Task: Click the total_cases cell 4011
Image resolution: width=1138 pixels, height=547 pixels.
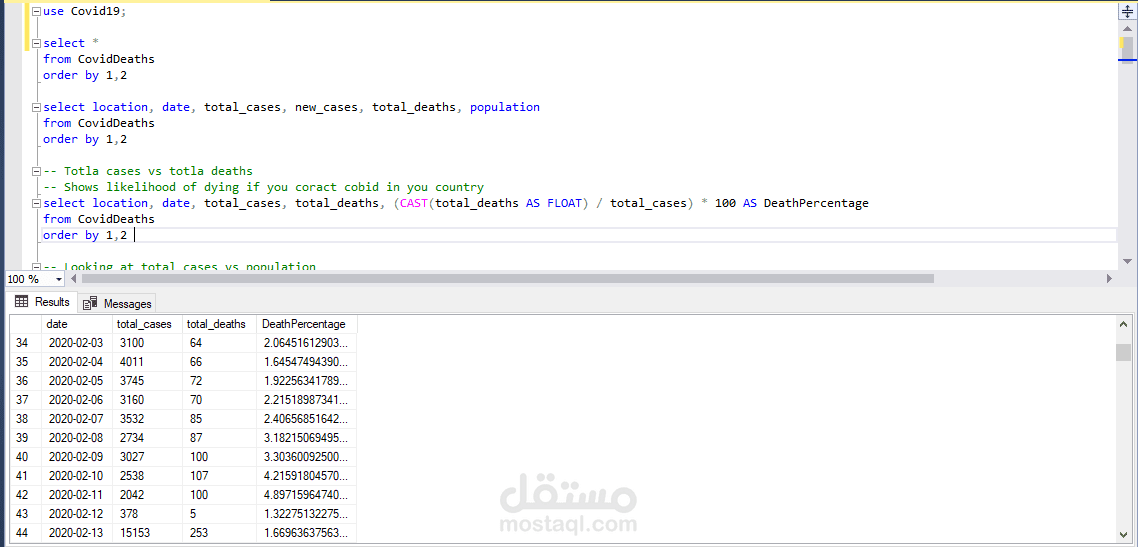Action: pos(147,361)
